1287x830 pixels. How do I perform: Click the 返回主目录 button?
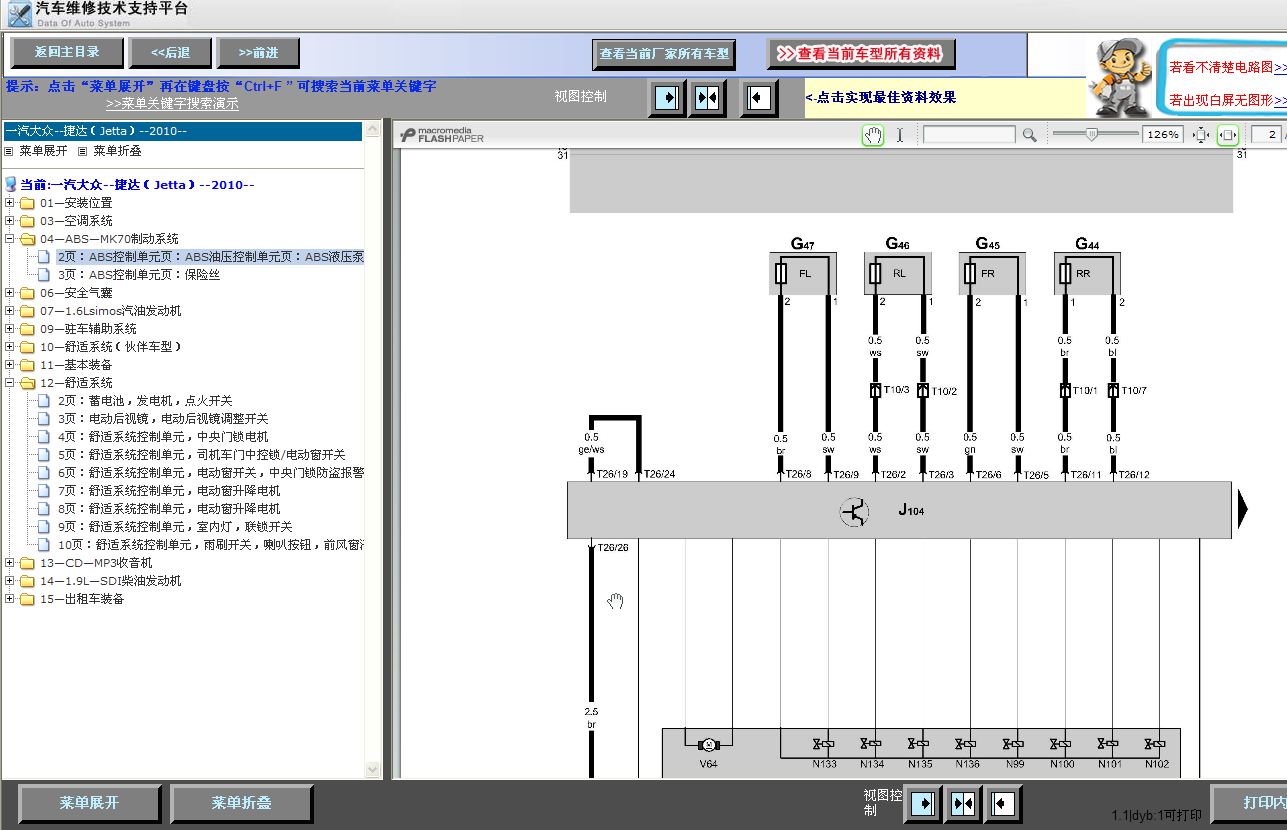[68, 53]
